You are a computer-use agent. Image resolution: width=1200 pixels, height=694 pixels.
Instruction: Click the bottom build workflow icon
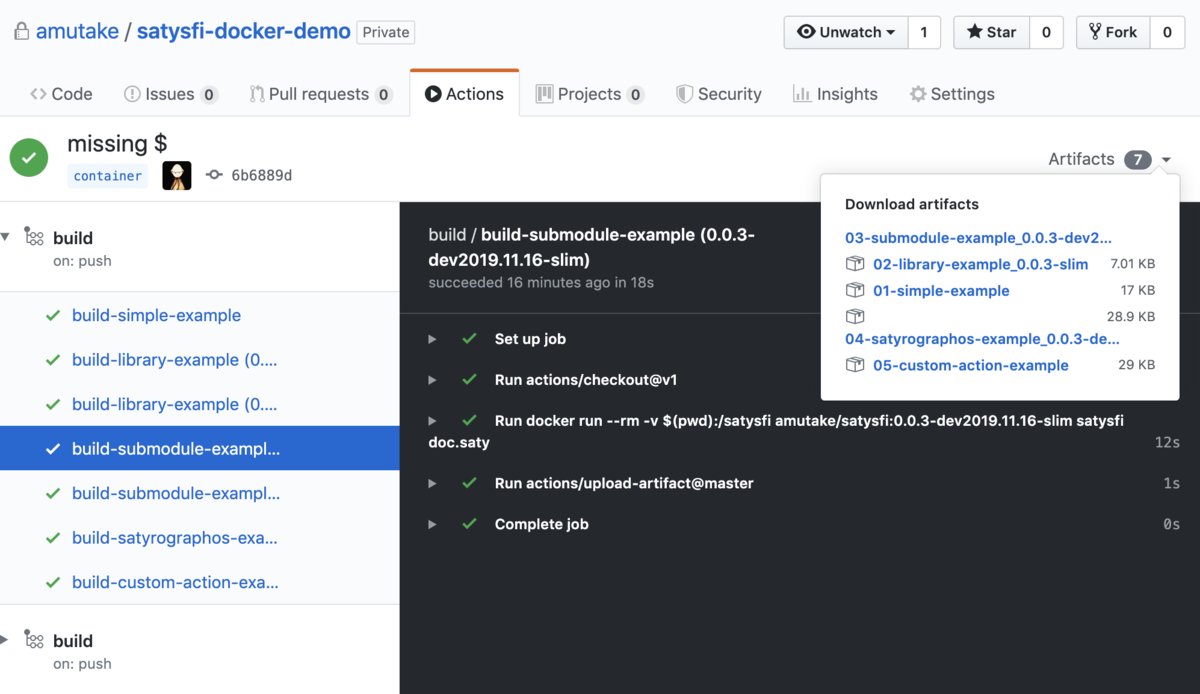34,640
